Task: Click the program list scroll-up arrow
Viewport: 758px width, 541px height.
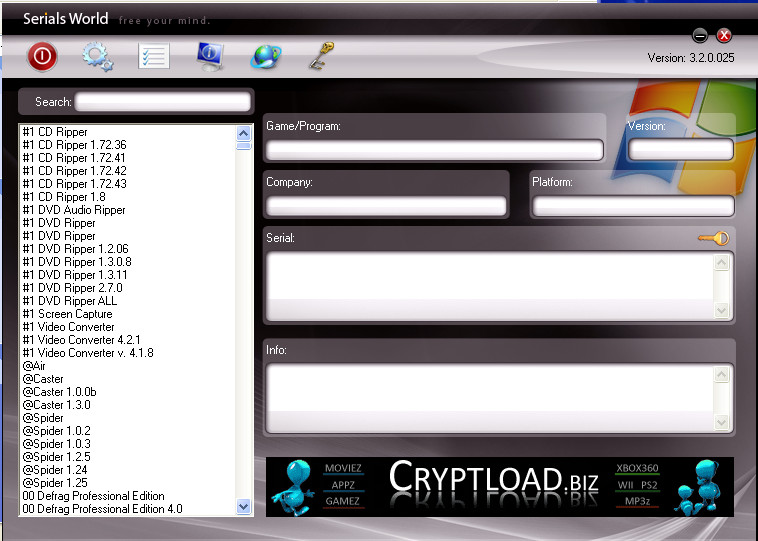Action: point(244,133)
